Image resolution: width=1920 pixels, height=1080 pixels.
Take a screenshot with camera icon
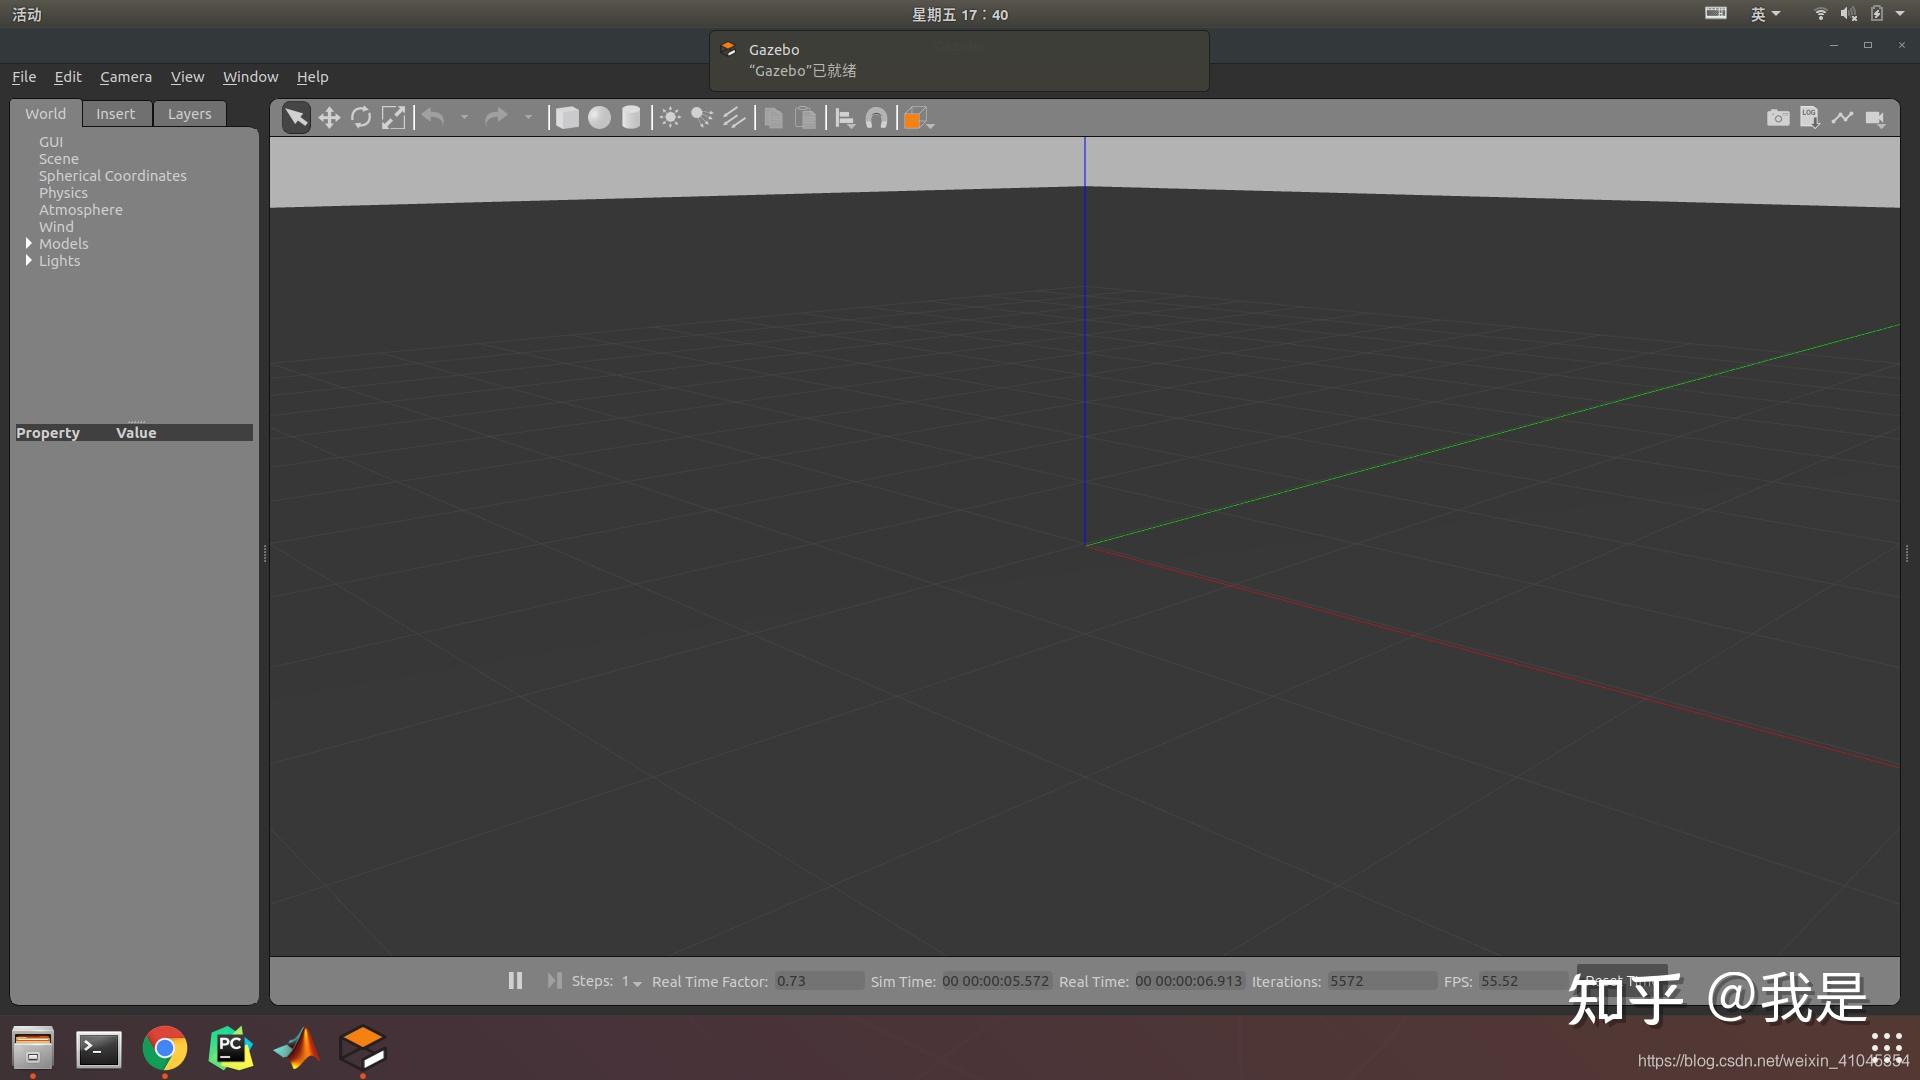click(1777, 118)
